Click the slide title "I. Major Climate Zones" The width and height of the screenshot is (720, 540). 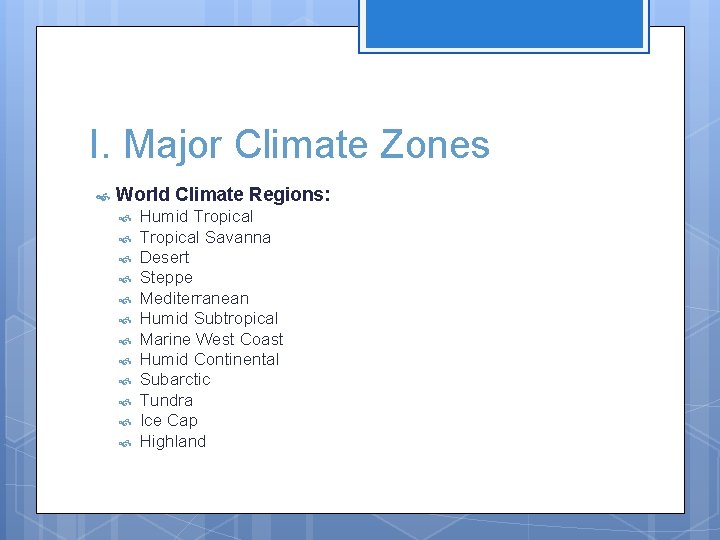click(x=290, y=145)
